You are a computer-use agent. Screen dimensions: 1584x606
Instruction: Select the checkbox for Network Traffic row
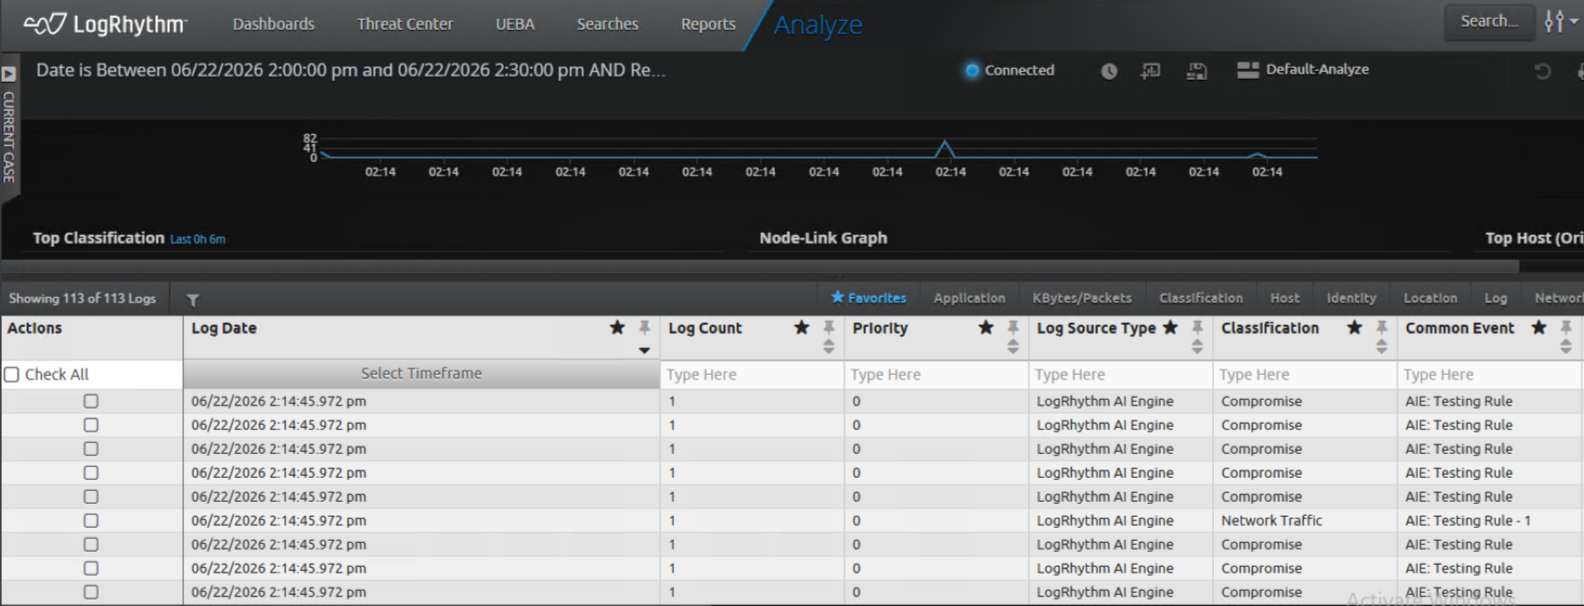(x=91, y=521)
